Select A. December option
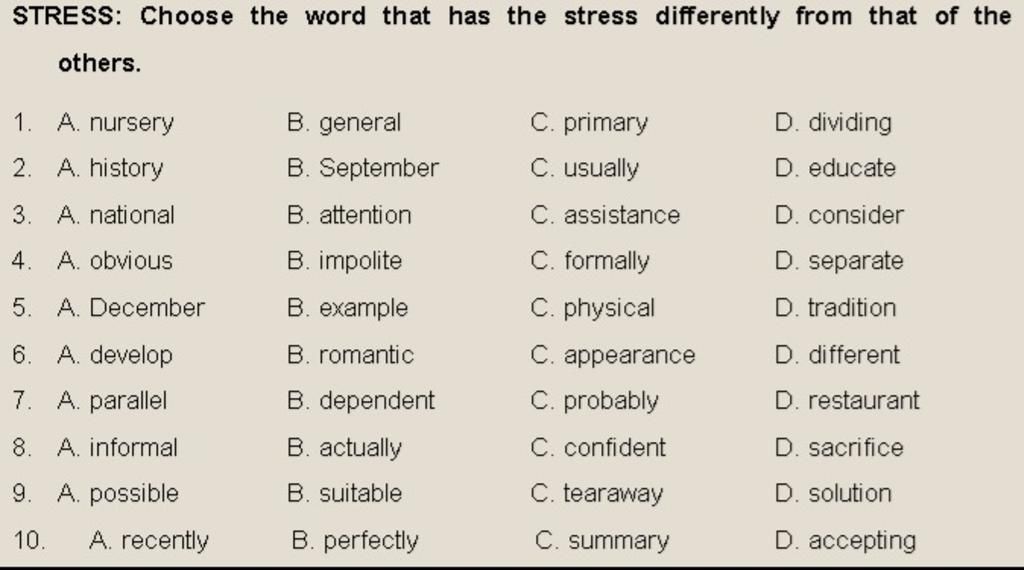Image resolution: width=1024 pixels, height=570 pixels. tap(131, 308)
